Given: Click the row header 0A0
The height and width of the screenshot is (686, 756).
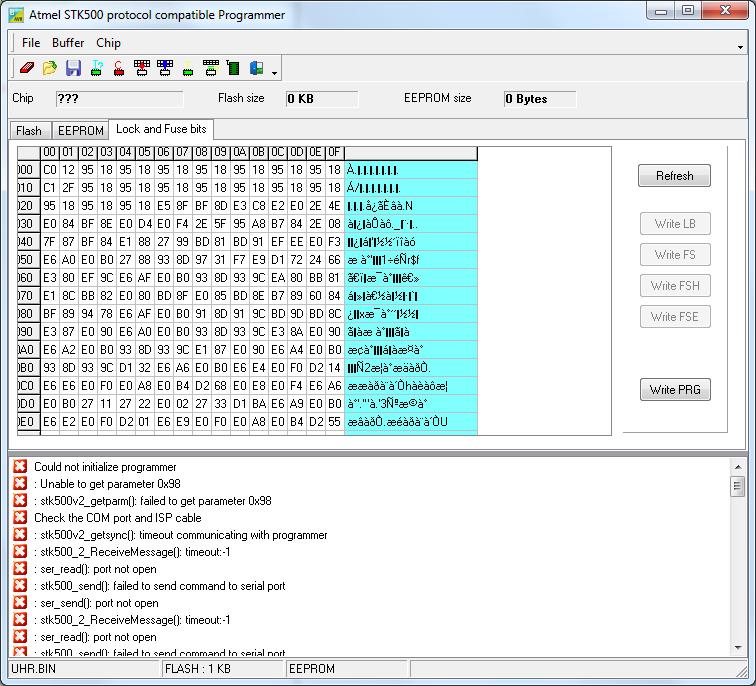Looking at the screenshot, I should pos(28,350).
